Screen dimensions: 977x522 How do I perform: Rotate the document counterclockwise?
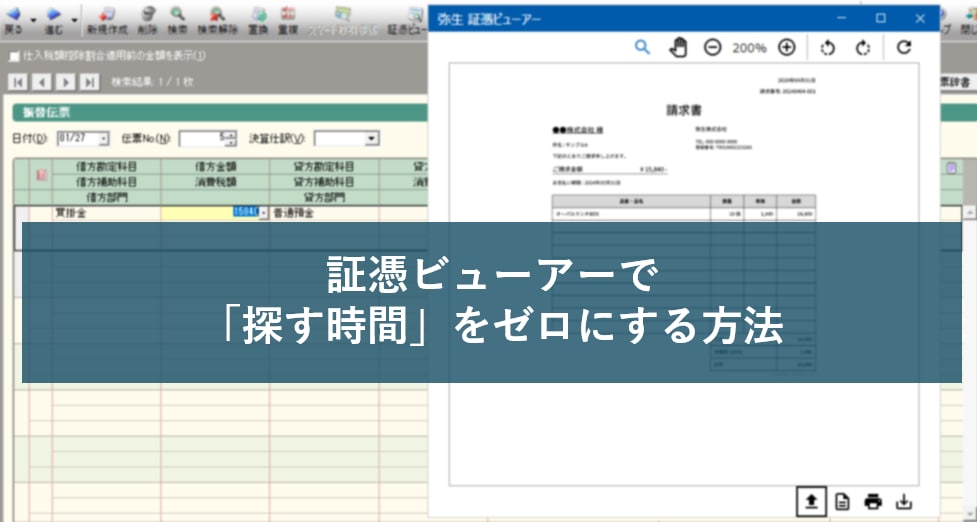click(827, 47)
